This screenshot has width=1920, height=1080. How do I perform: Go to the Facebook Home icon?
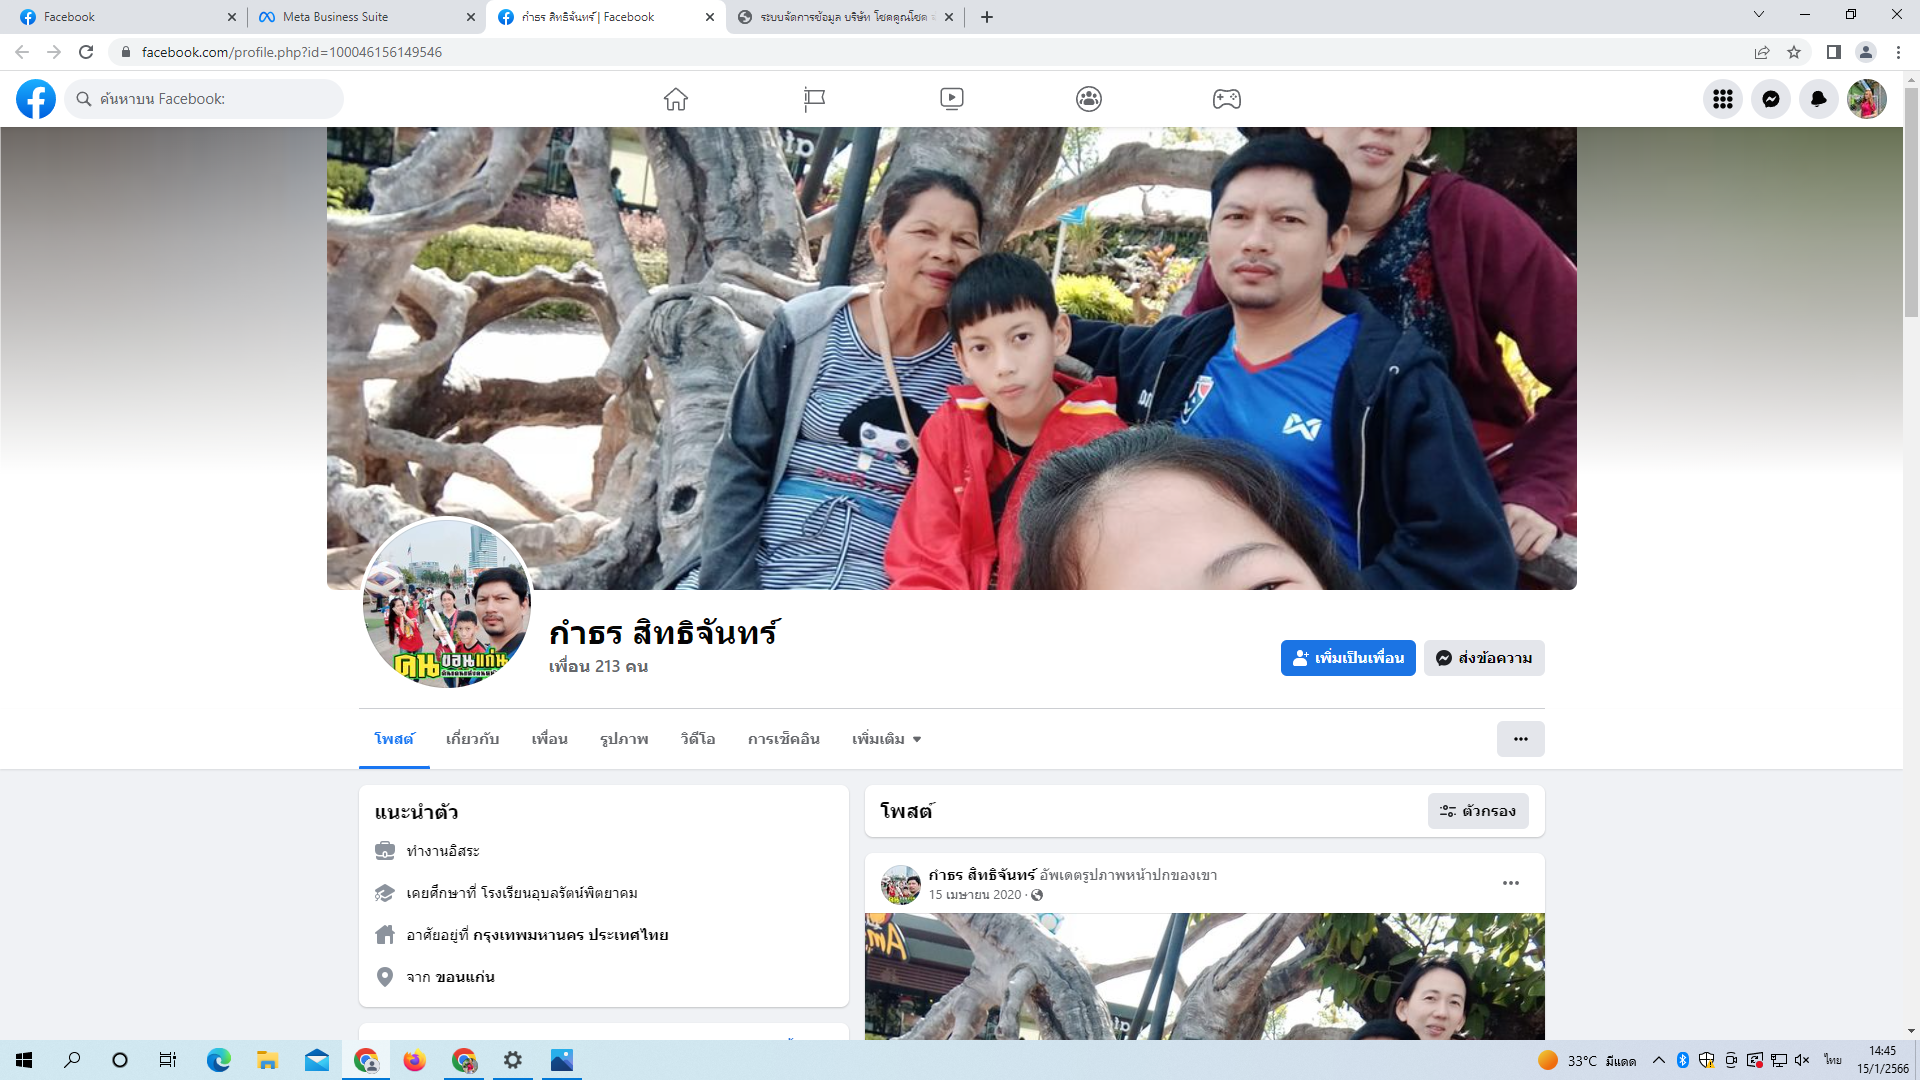(676, 99)
